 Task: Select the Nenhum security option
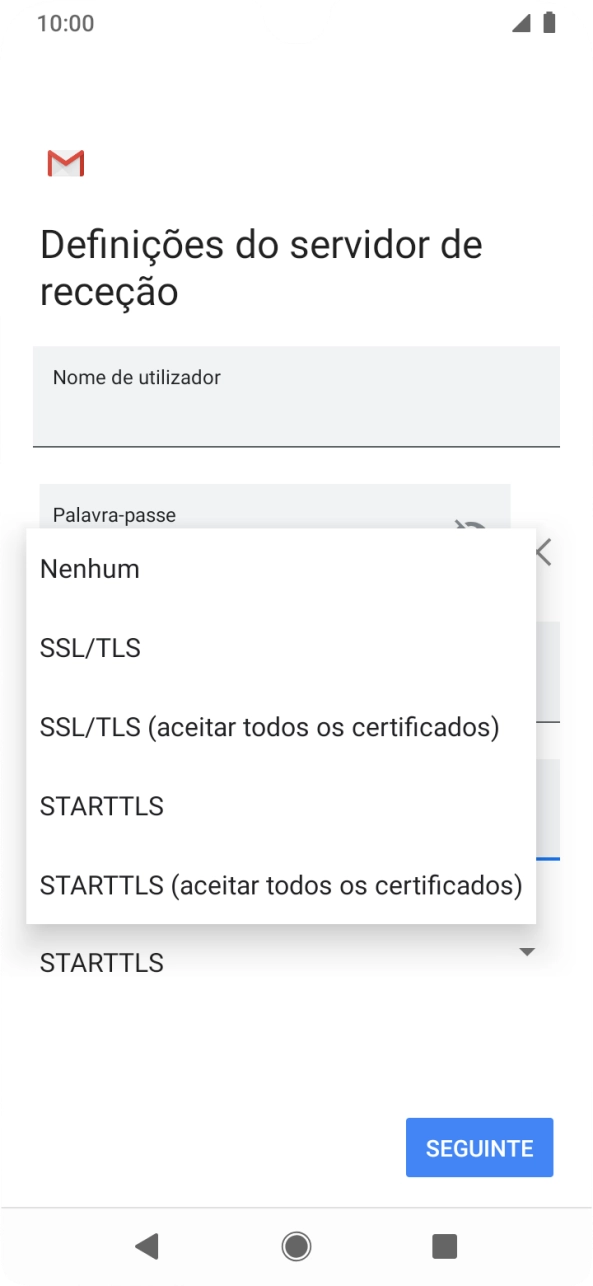89,568
